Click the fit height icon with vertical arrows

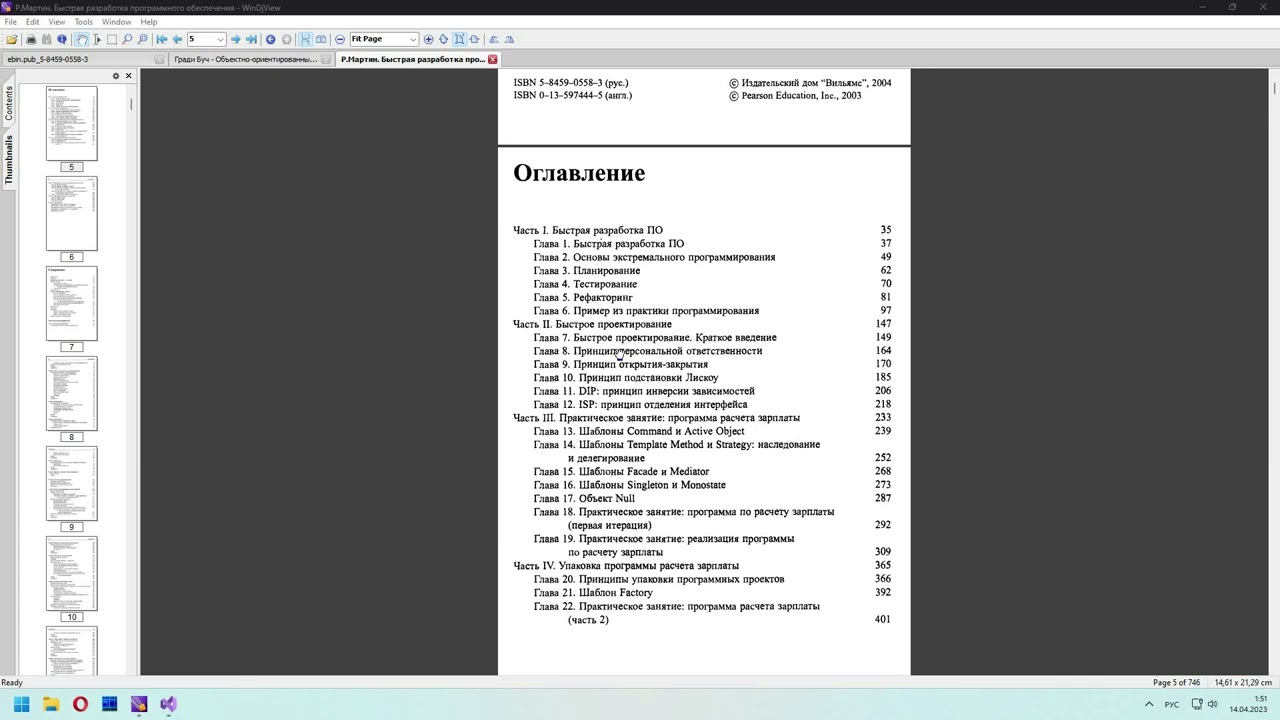443,39
